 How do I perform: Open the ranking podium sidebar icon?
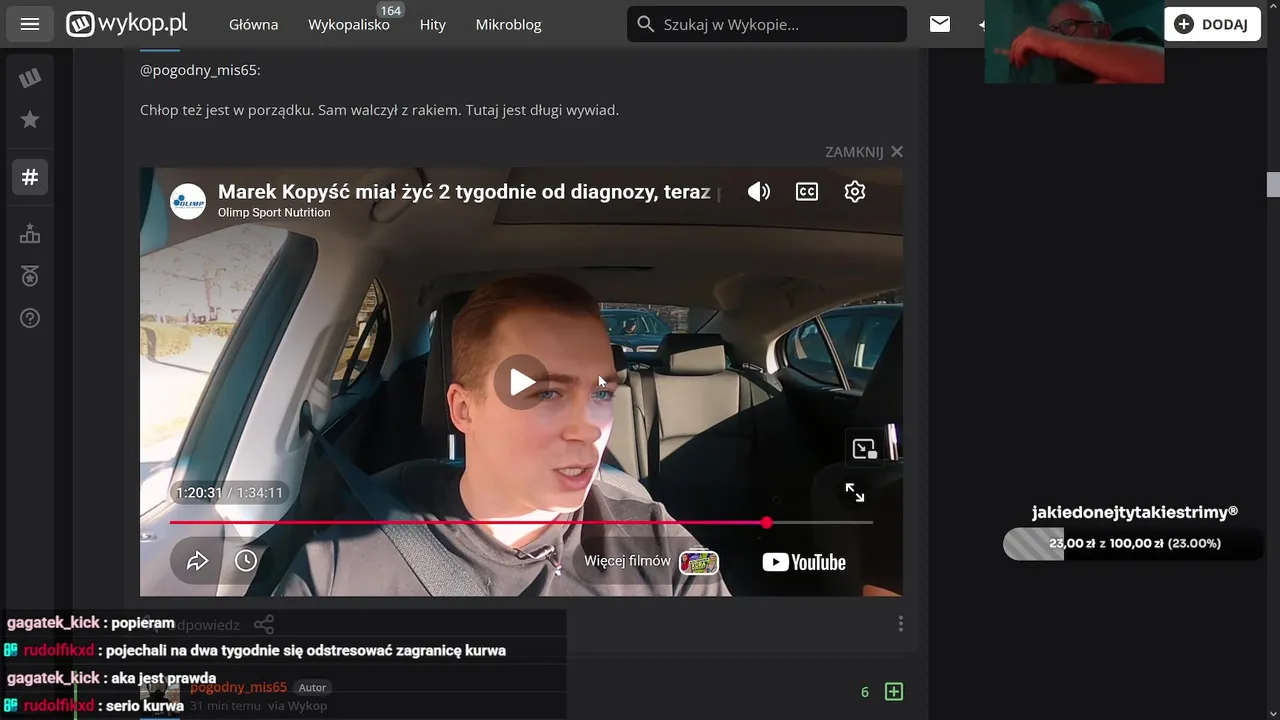[x=30, y=234]
